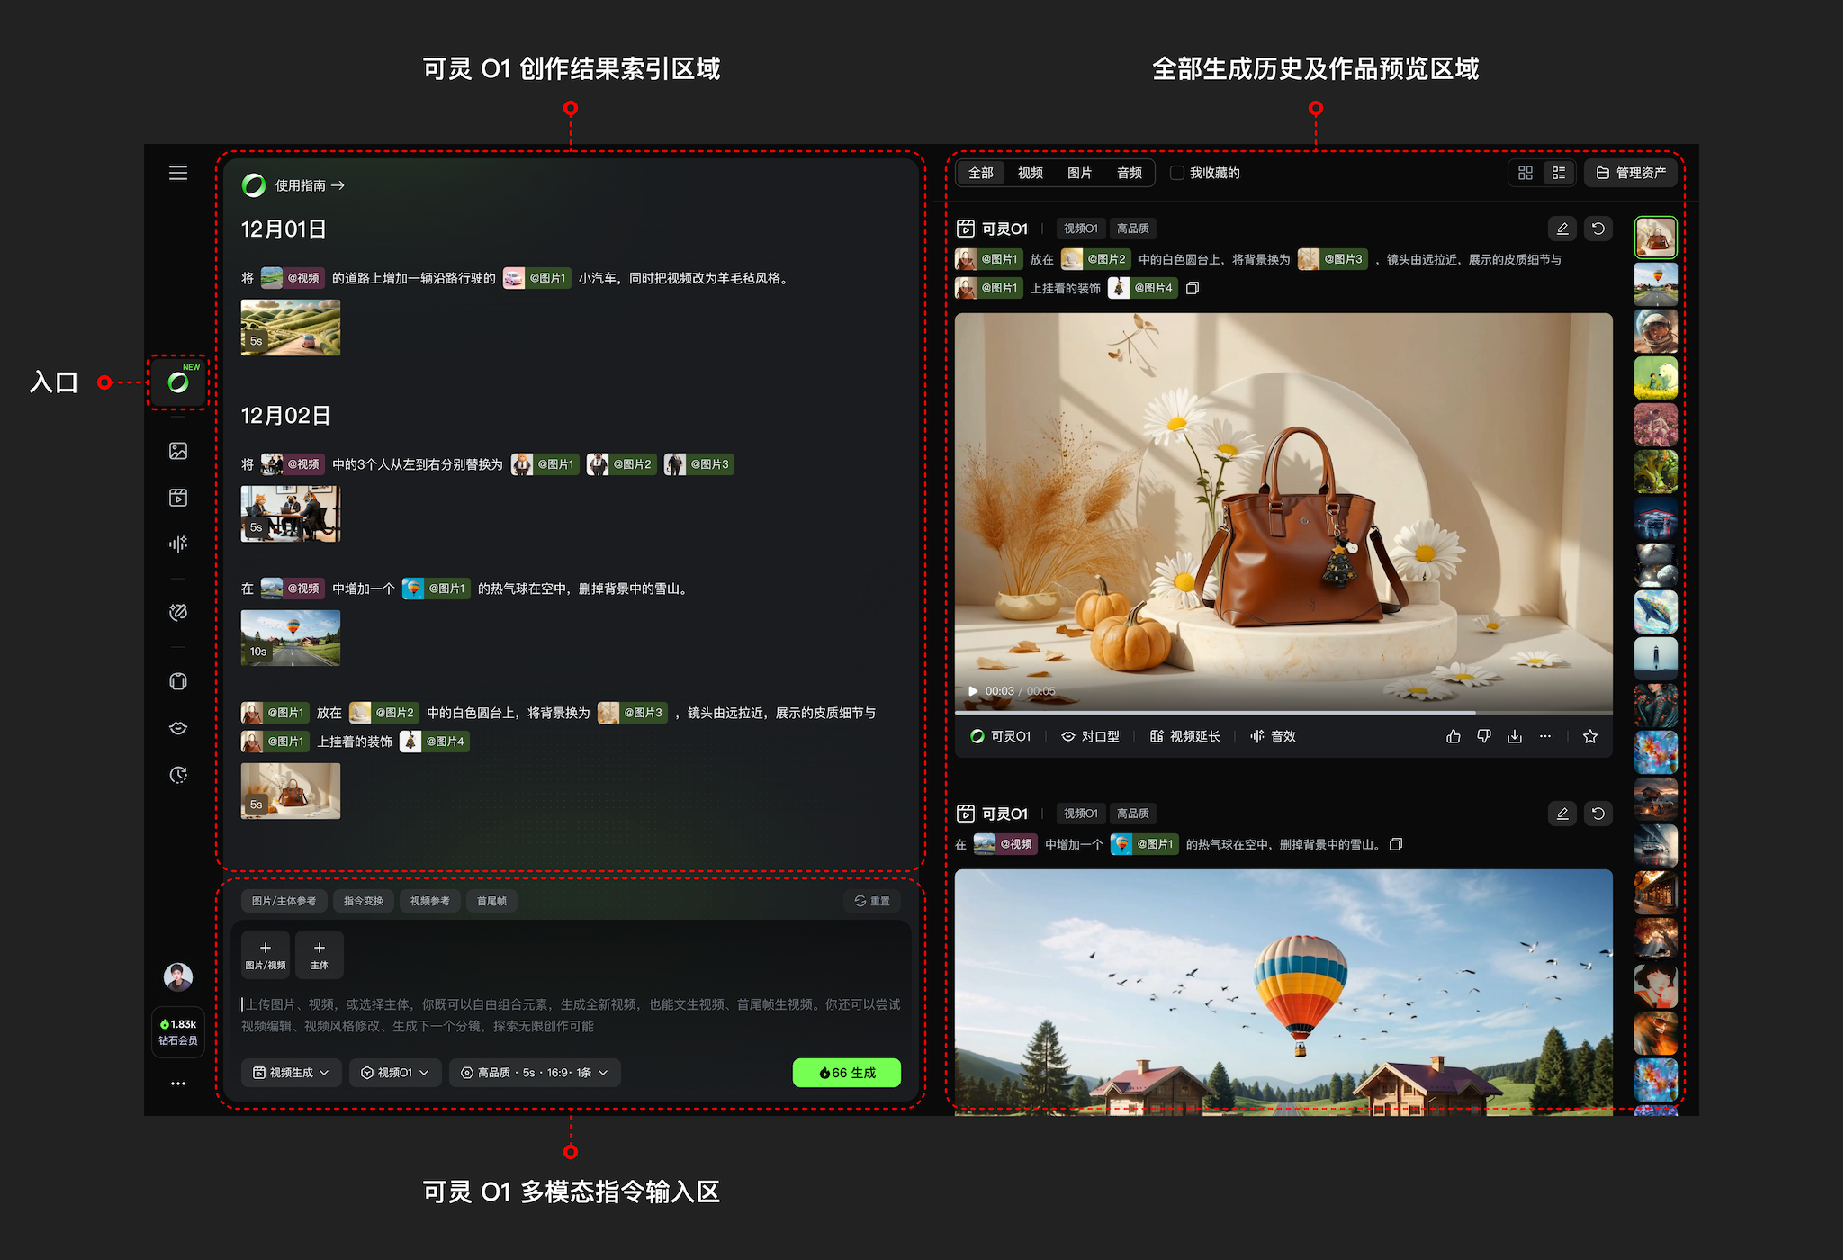Viewport: 1844px width, 1260px height.
Task: Open the 视频O1 model dropdown
Action: (395, 1072)
